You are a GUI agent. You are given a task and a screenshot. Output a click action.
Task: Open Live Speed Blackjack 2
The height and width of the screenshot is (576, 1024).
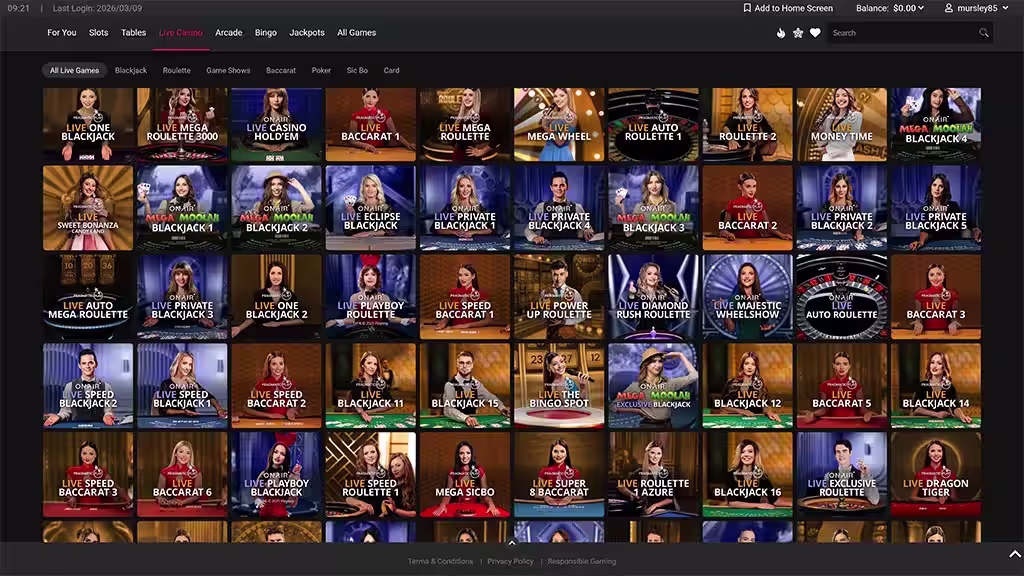click(88, 386)
